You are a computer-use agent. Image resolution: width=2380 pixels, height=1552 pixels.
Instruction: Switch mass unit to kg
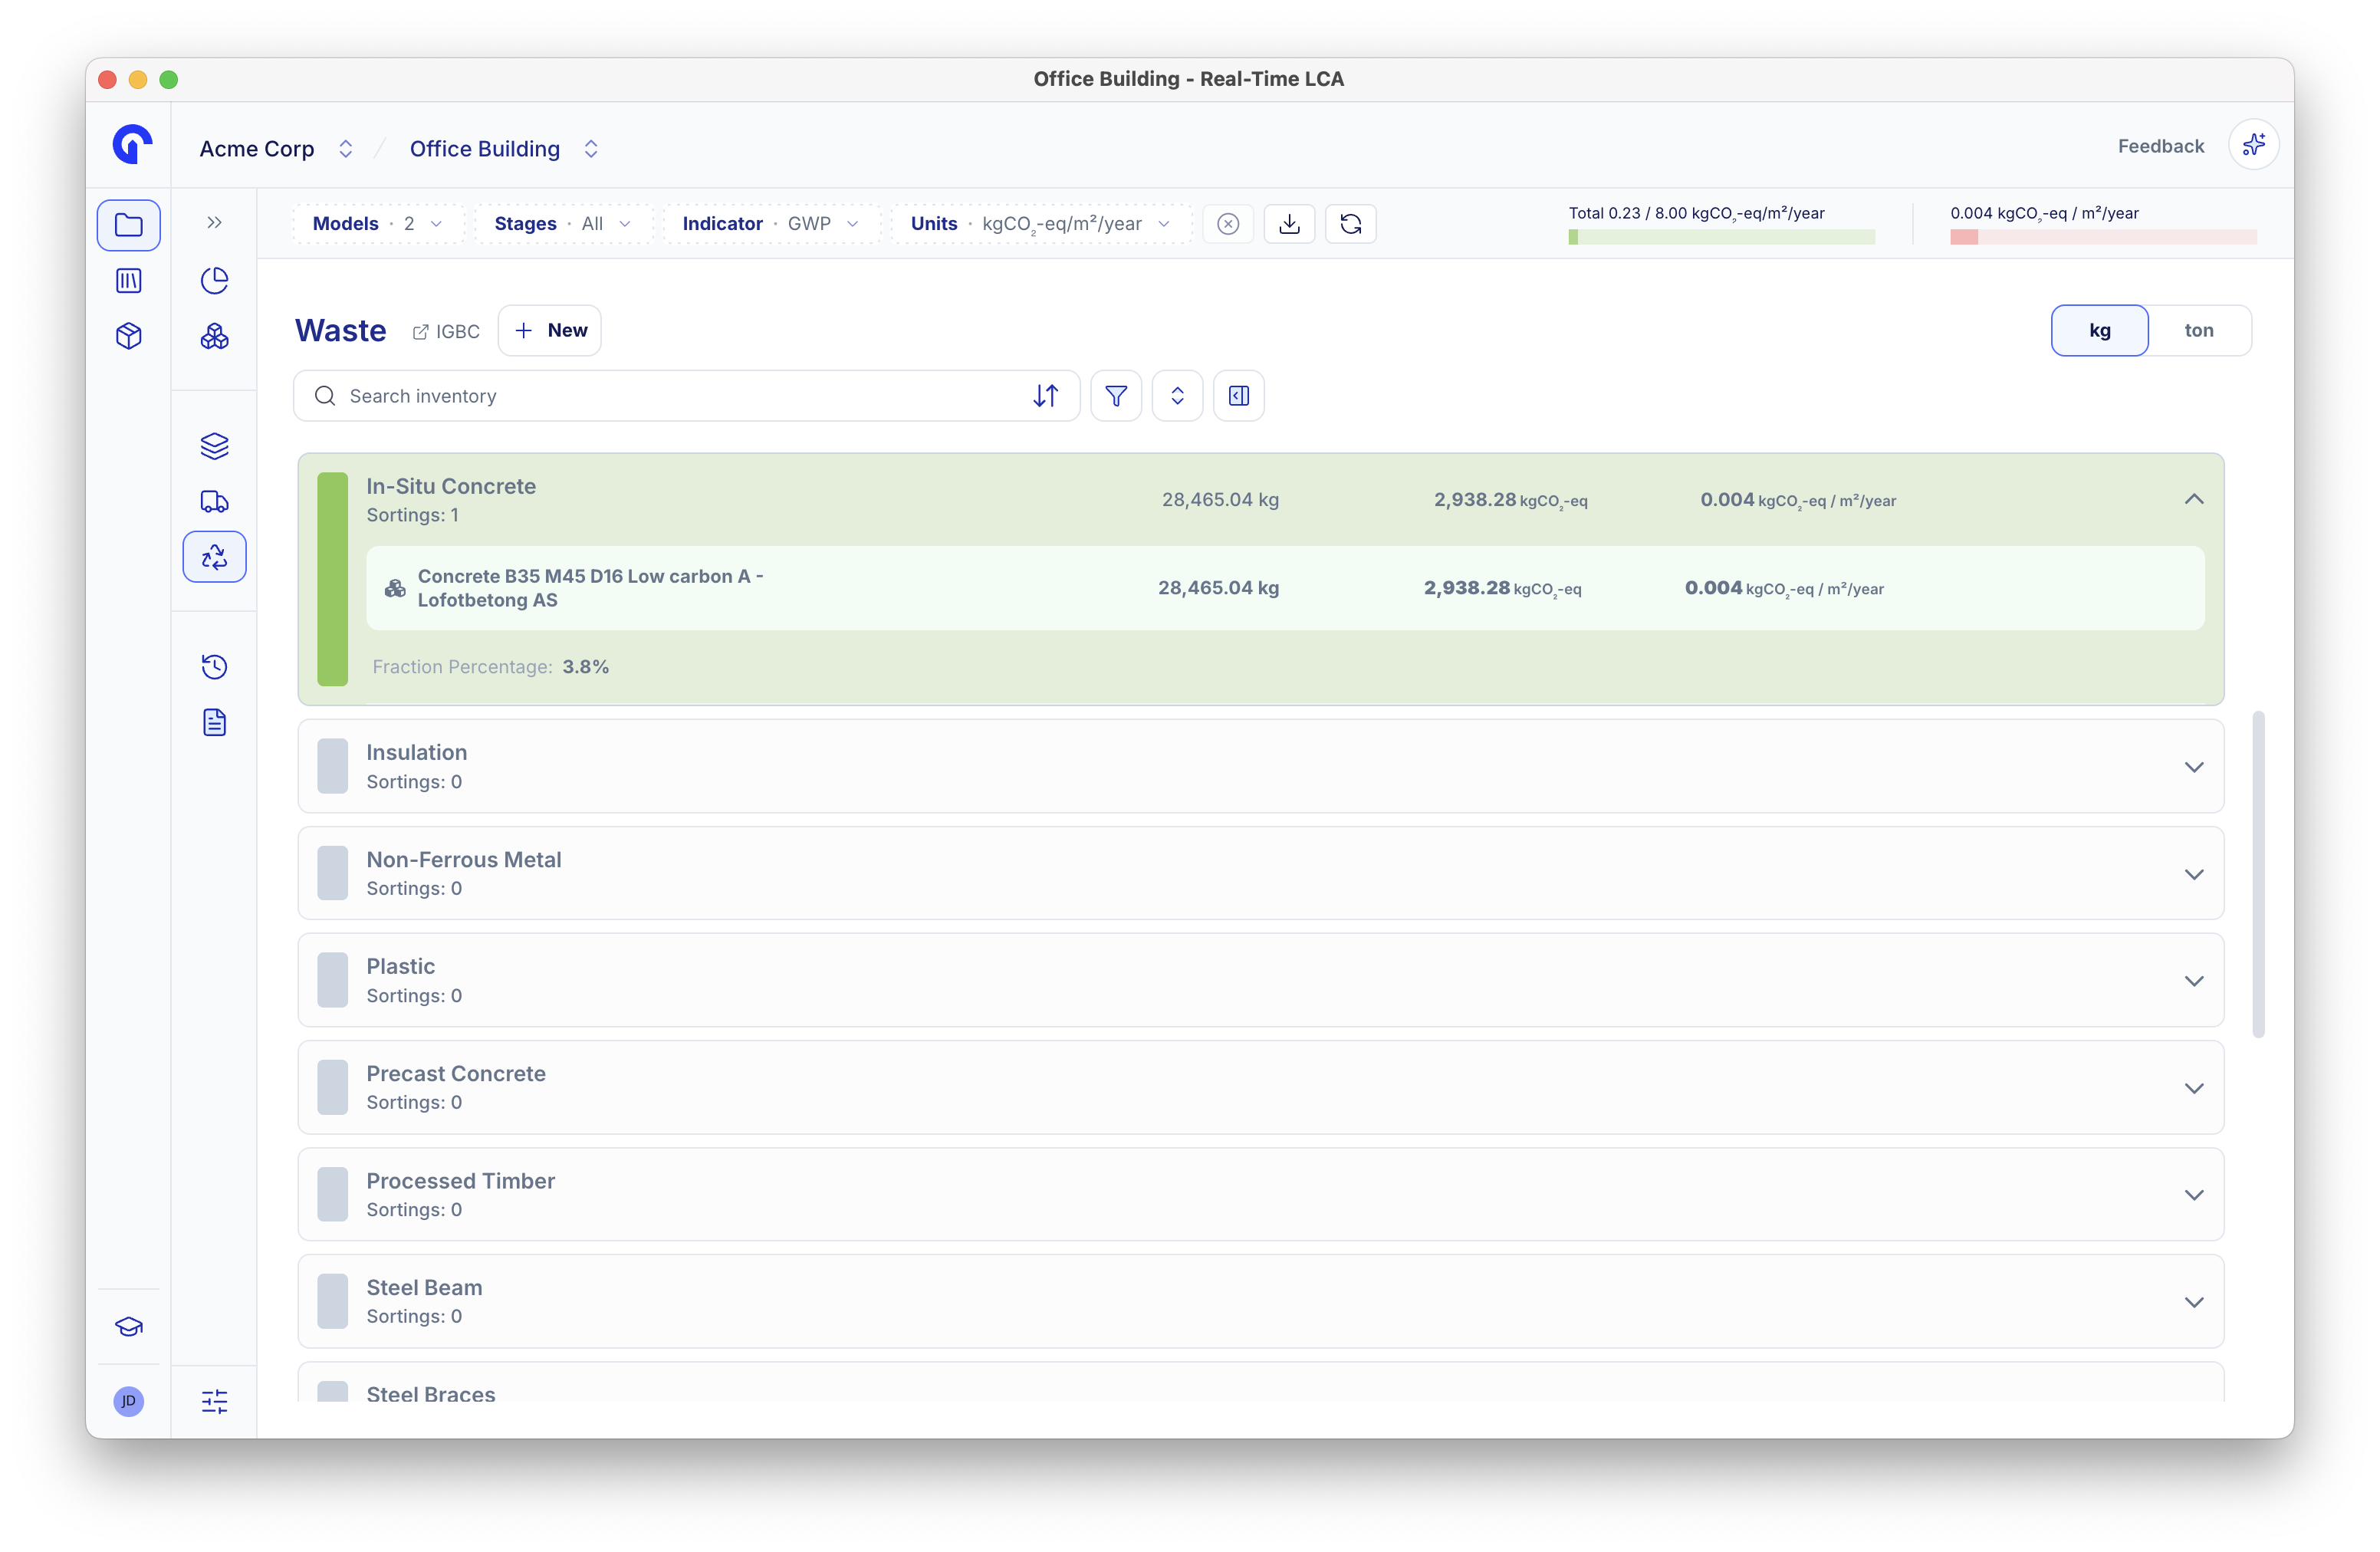[x=2099, y=330]
